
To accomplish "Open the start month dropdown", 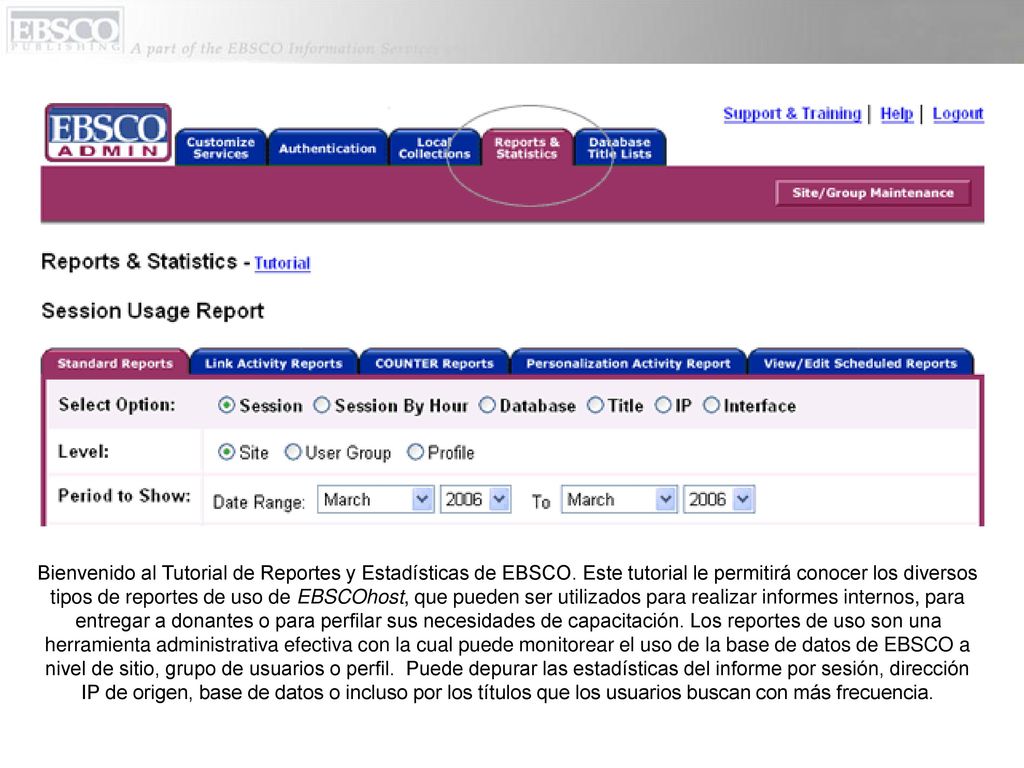I will 376,500.
